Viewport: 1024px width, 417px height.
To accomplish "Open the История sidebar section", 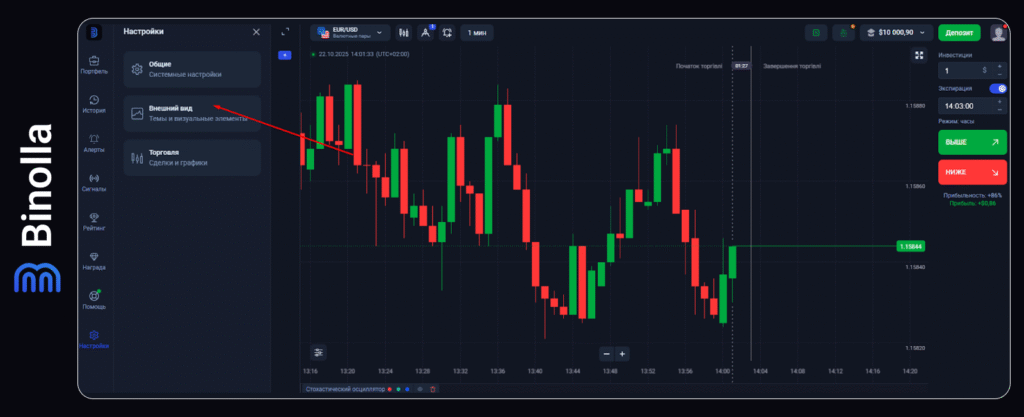I will [93, 103].
